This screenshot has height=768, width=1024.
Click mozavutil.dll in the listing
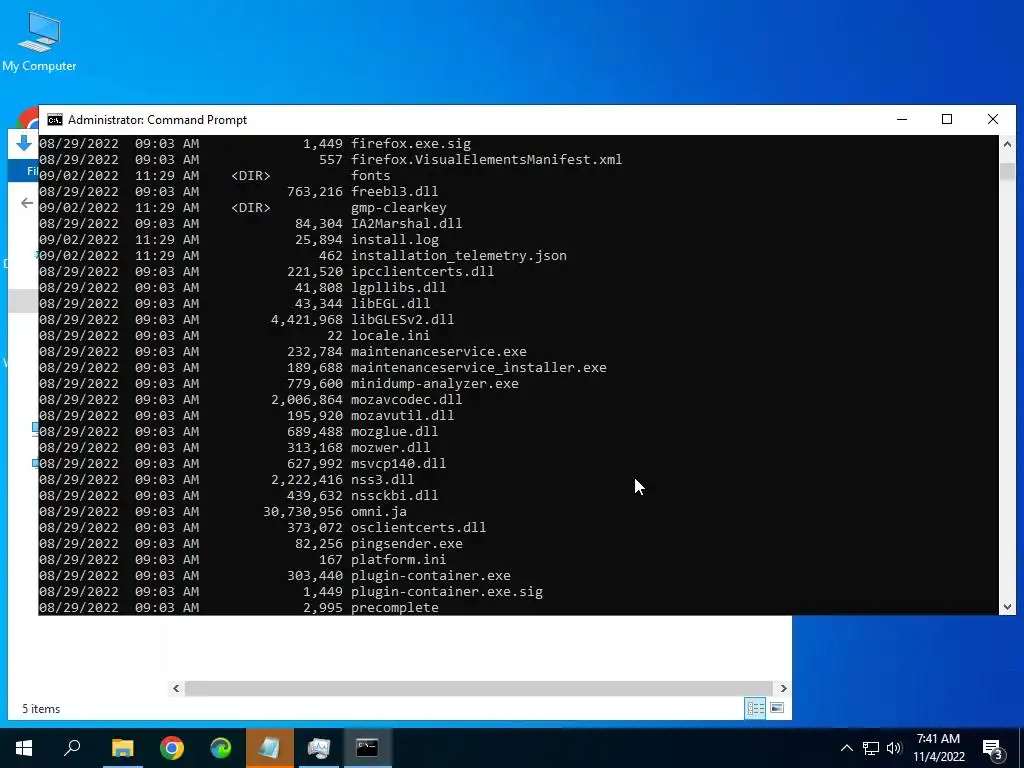click(x=402, y=415)
